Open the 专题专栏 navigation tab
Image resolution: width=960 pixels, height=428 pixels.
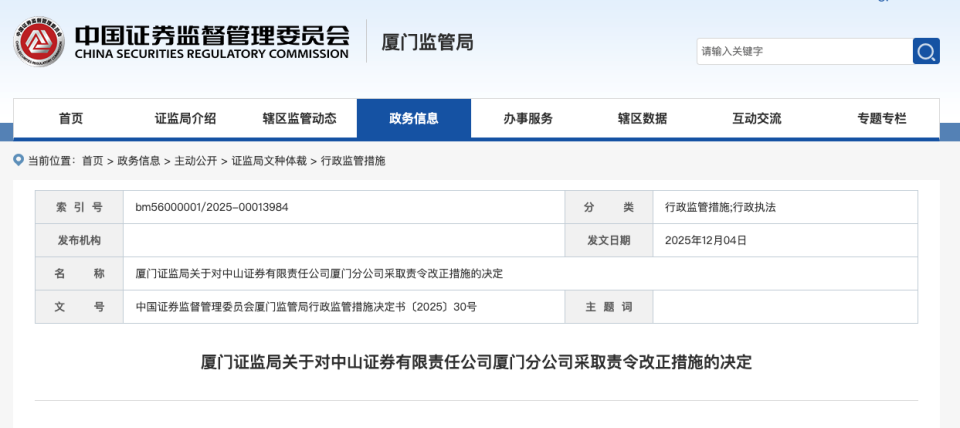[882, 119]
